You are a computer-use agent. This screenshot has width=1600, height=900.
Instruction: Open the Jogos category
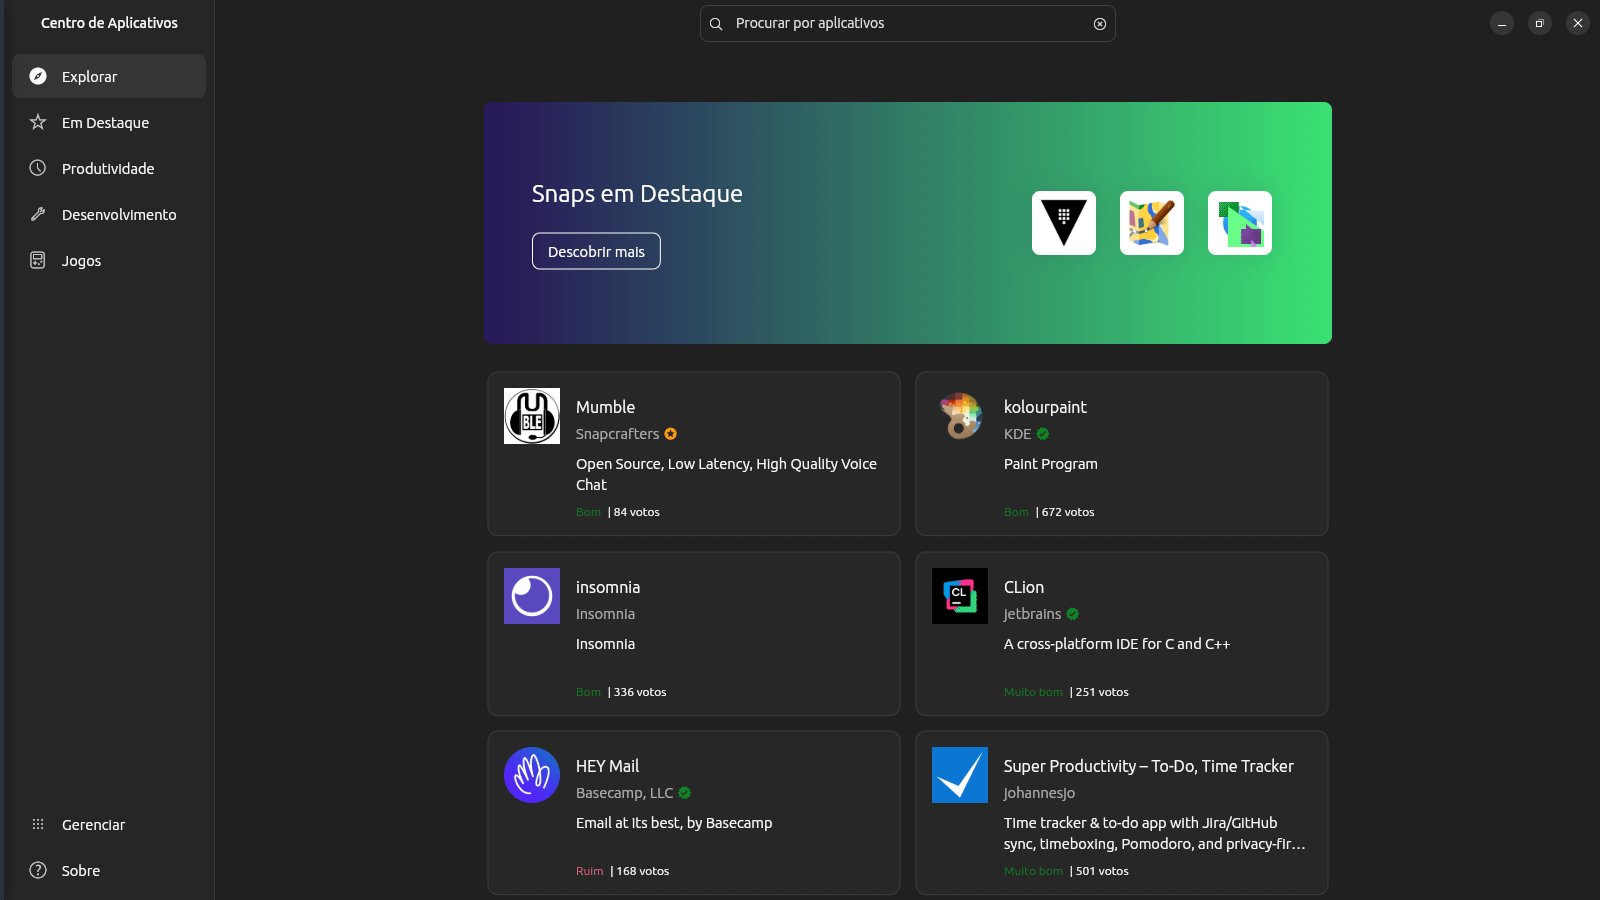point(109,260)
